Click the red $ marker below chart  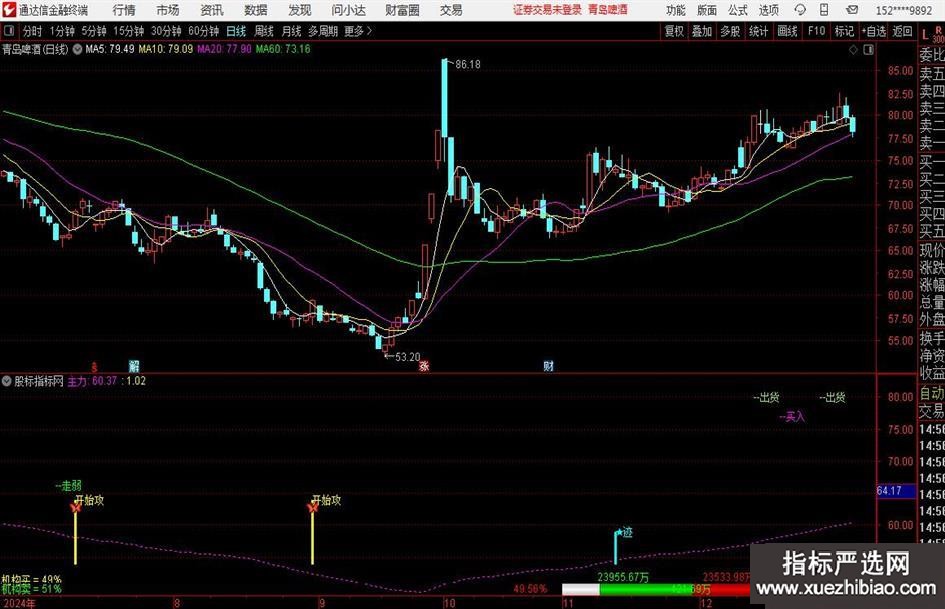pyautogui.click(x=94, y=366)
